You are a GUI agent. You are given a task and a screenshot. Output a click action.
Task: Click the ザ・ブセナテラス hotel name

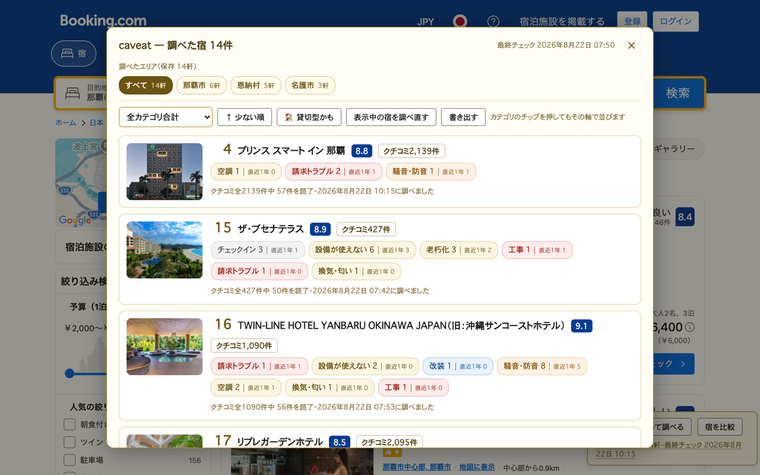coord(270,229)
